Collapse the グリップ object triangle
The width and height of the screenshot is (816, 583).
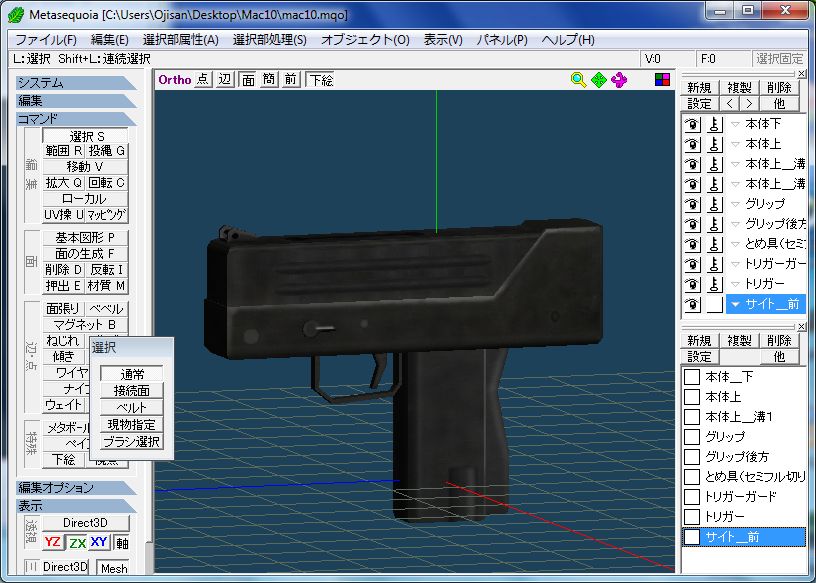[x=735, y=204]
